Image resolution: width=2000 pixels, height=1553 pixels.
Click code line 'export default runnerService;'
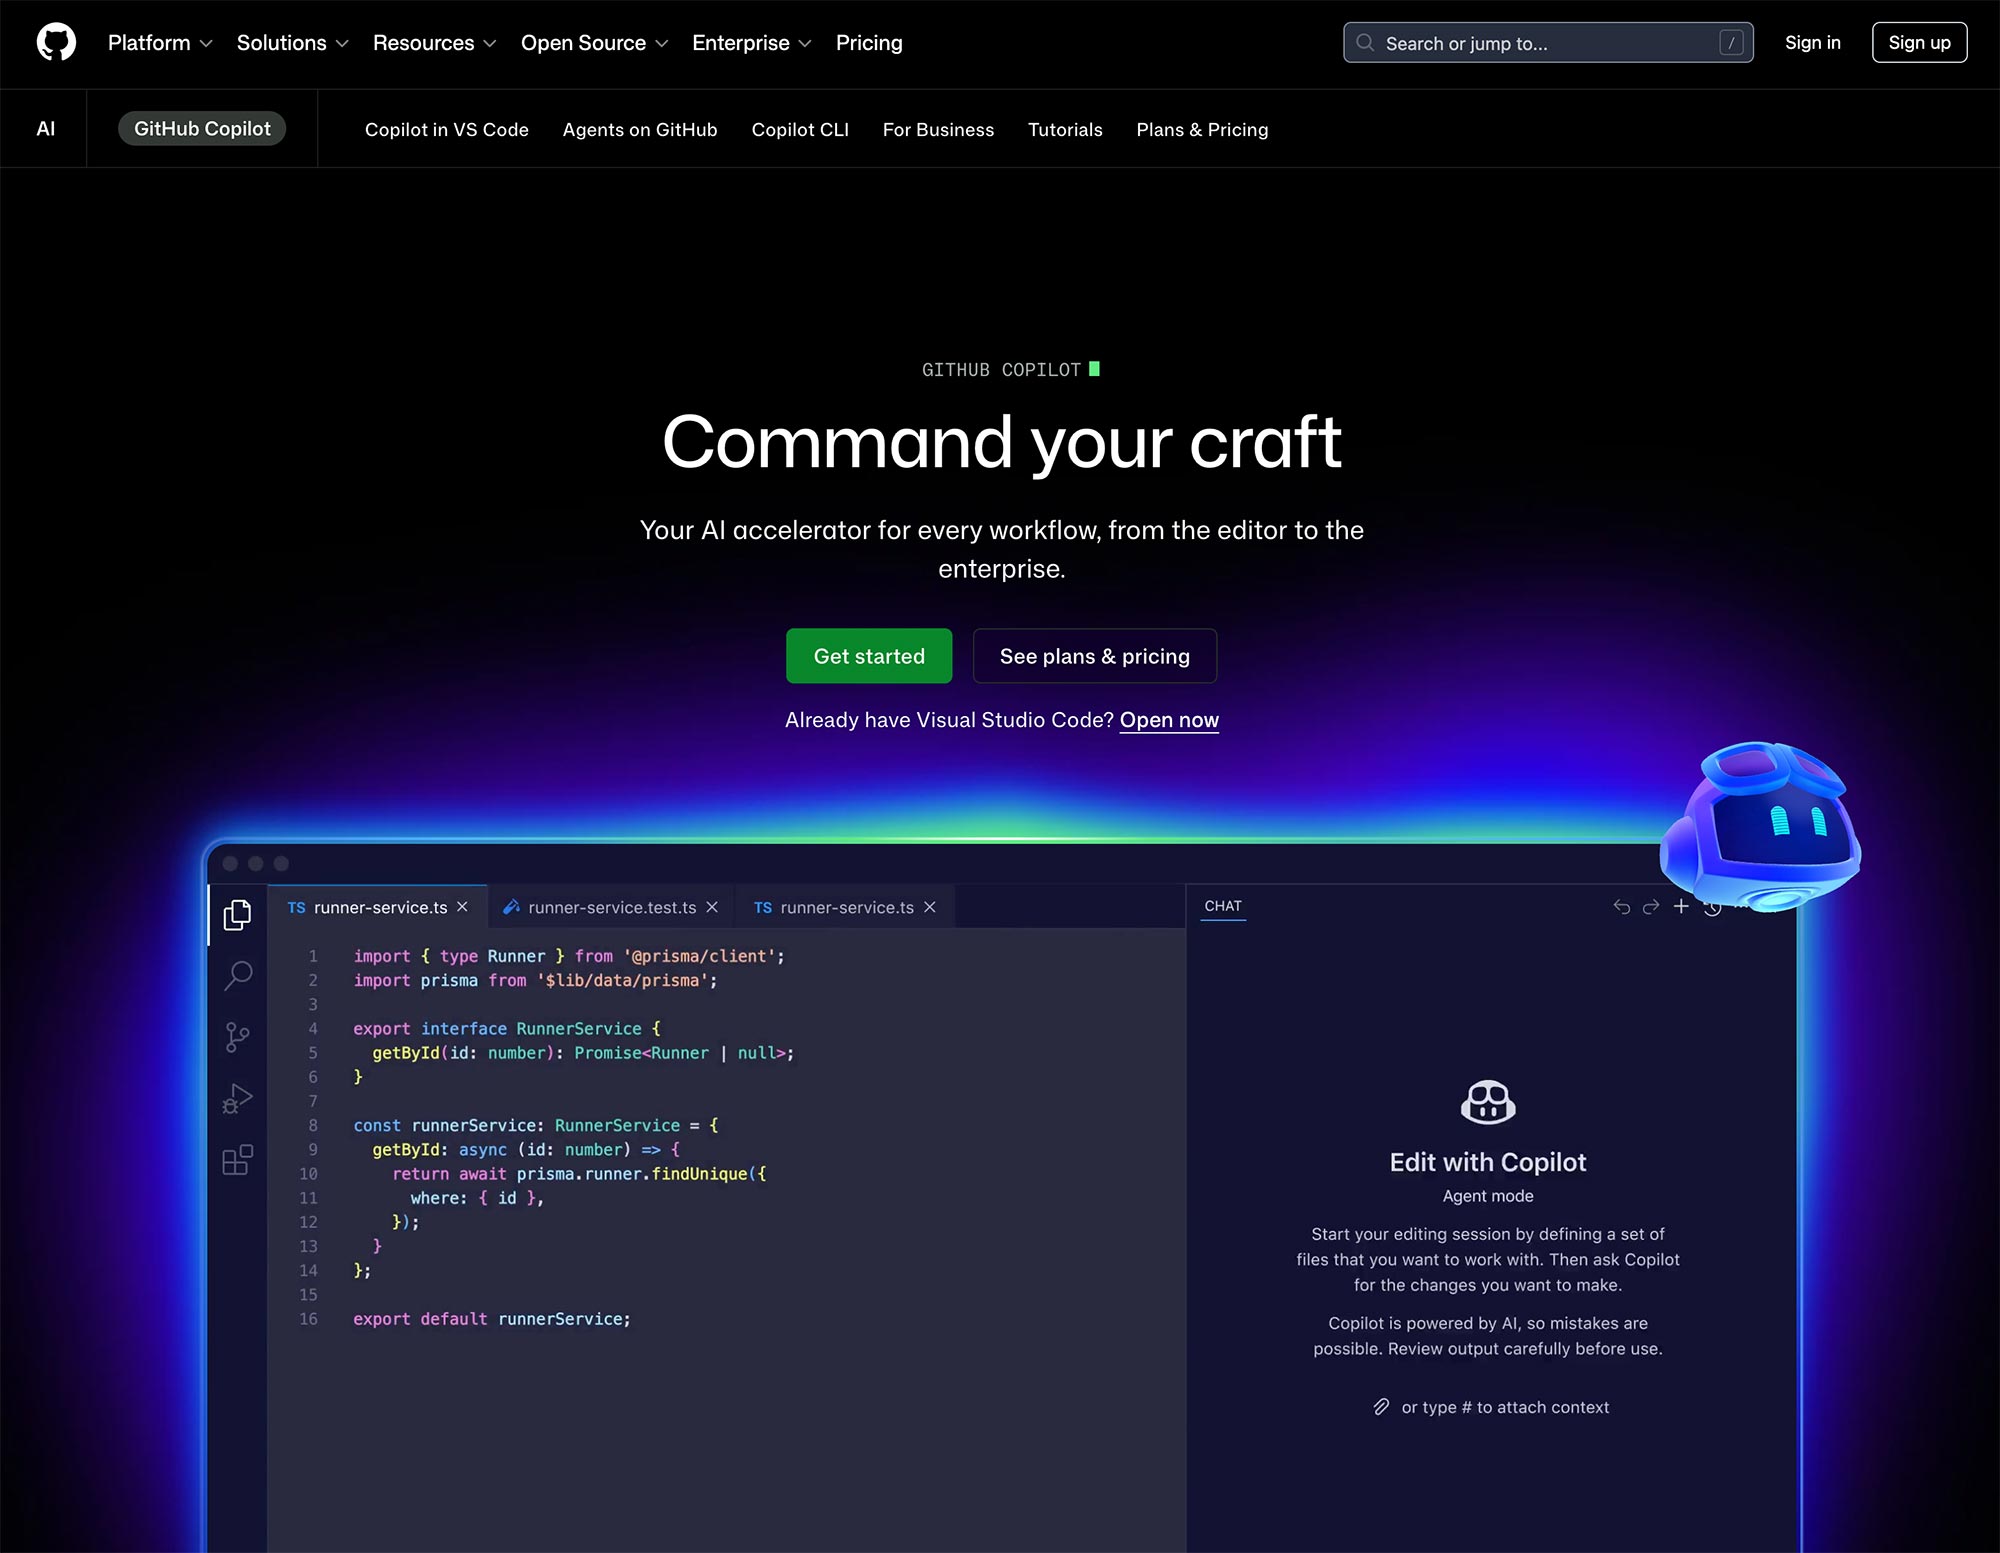tap(492, 1319)
